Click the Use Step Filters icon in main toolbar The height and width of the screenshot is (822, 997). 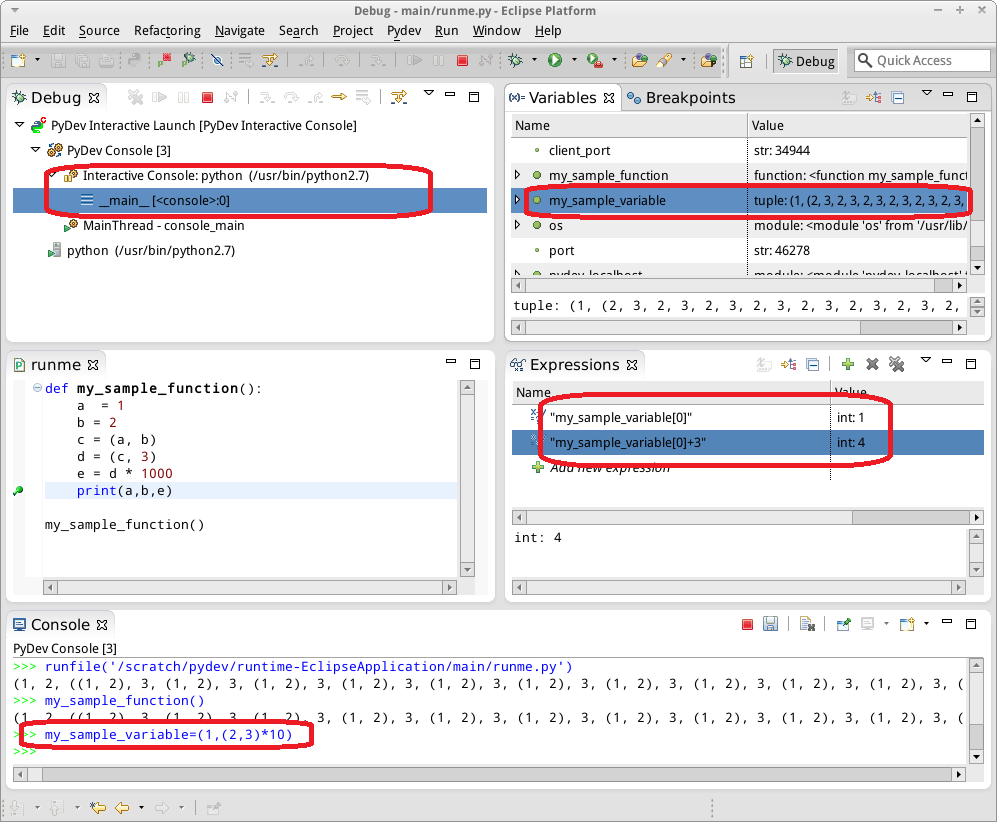click(x=270, y=60)
